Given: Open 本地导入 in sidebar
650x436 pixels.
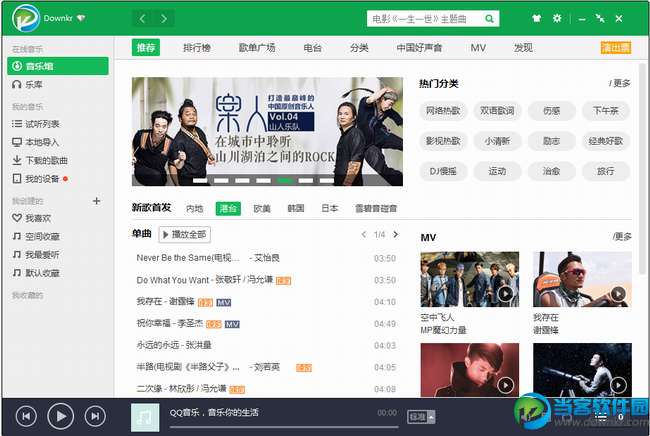Looking at the screenshot, I should (x=58, y=142).
